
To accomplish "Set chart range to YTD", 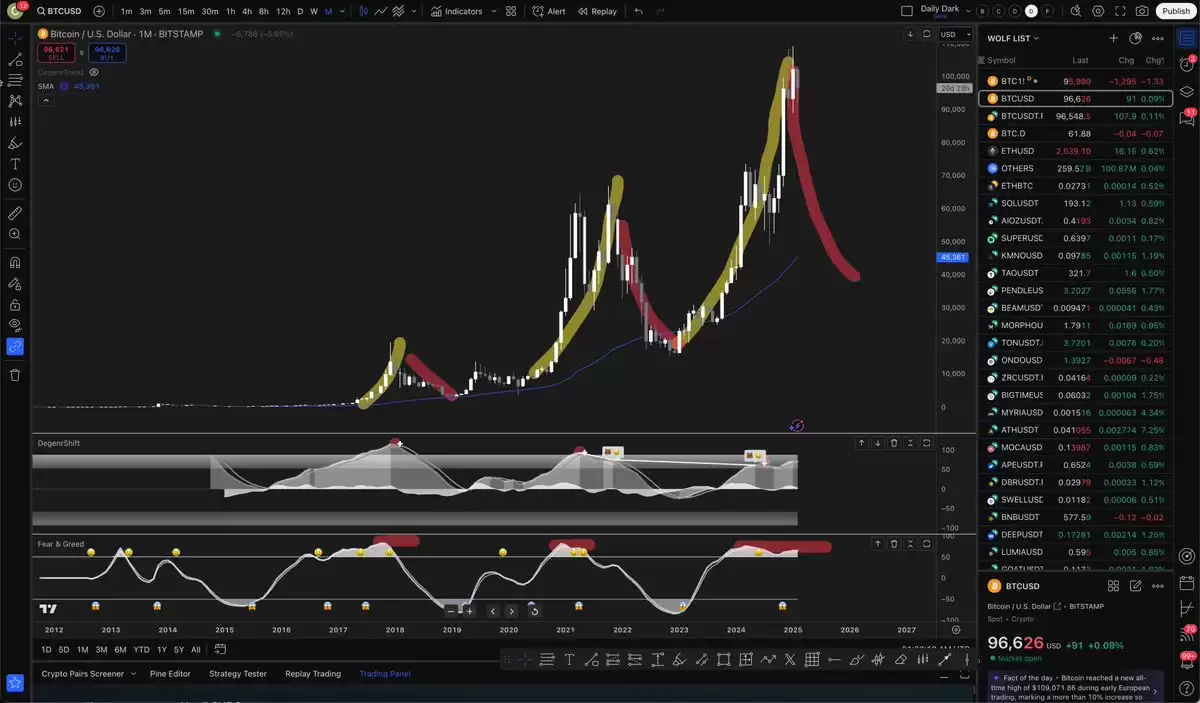I will tap(141, 650).
